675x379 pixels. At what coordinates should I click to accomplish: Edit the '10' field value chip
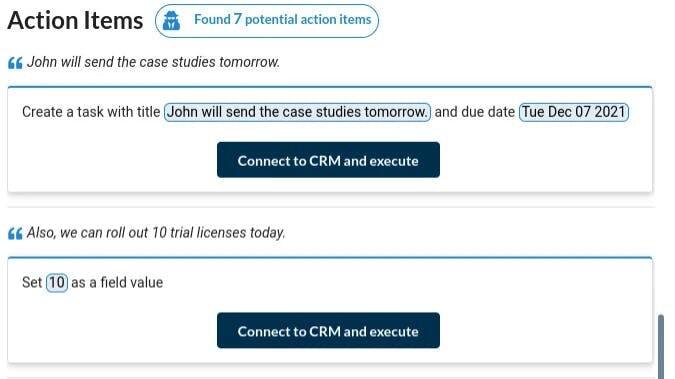[x=57, y=283]
